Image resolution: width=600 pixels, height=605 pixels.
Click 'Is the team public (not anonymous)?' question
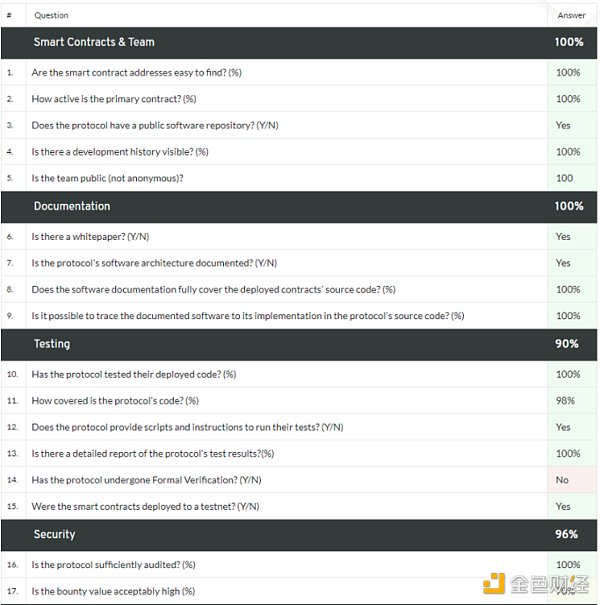pyautogui.click(x=108, y=178)
